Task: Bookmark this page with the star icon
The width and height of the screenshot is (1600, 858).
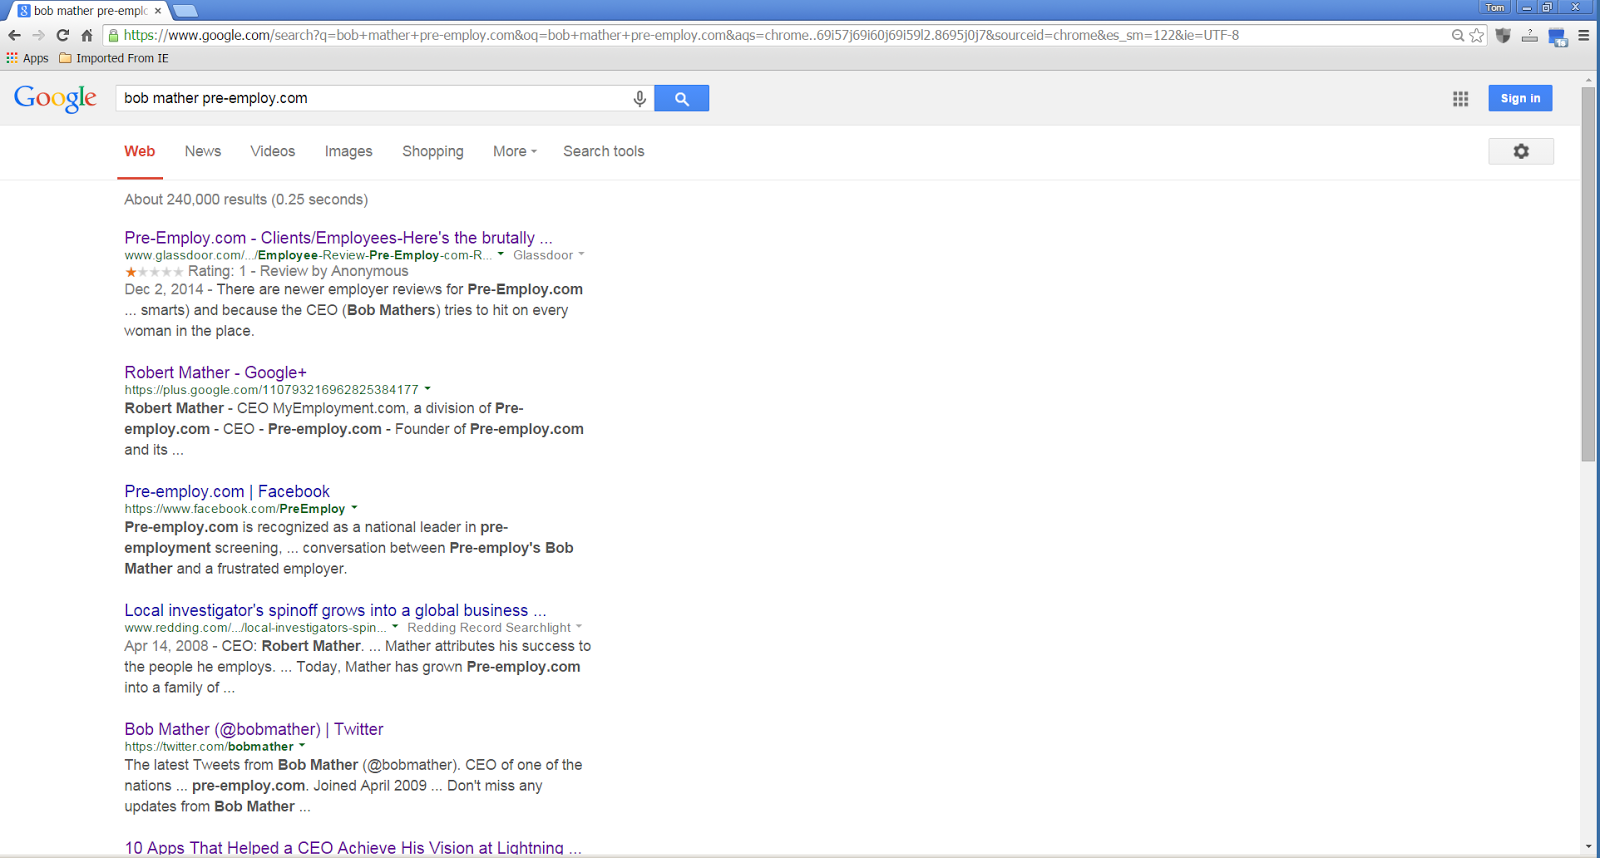Action: click(1477, 35)
